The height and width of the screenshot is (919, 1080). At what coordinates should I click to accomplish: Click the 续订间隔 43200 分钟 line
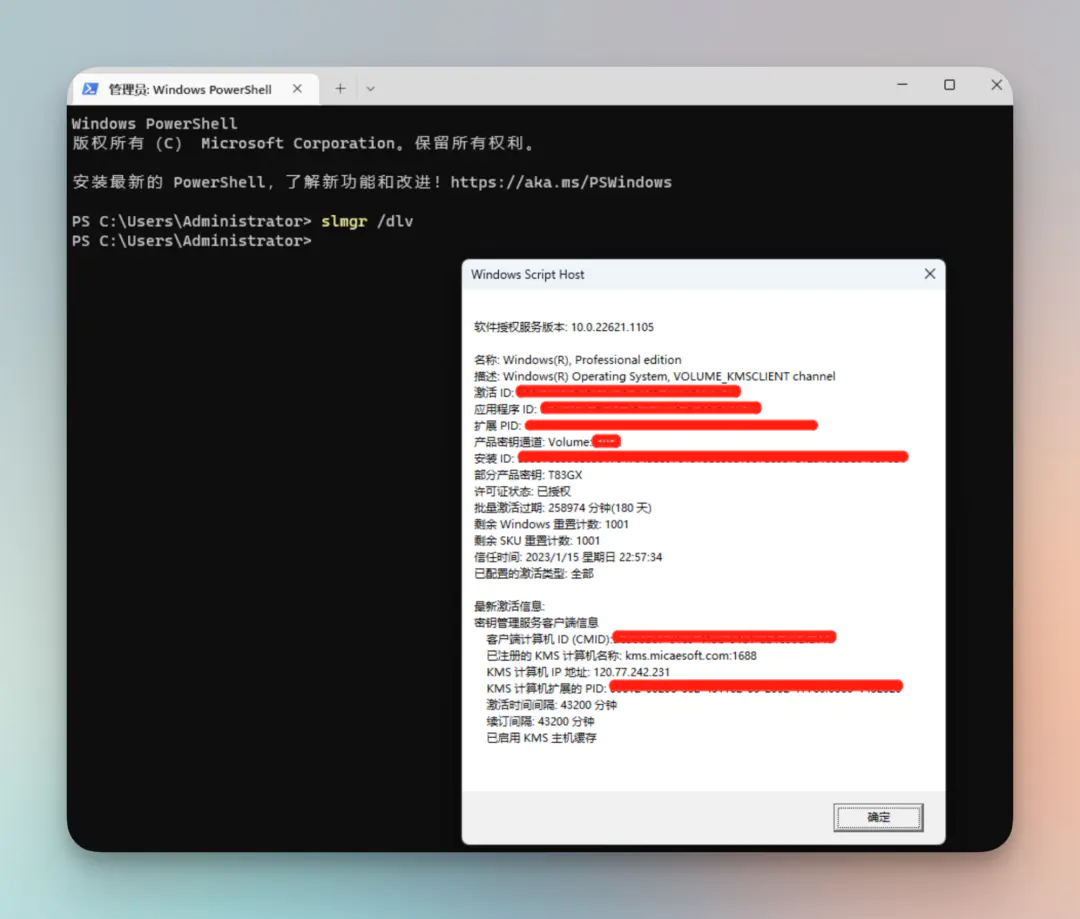pos(540,721)
